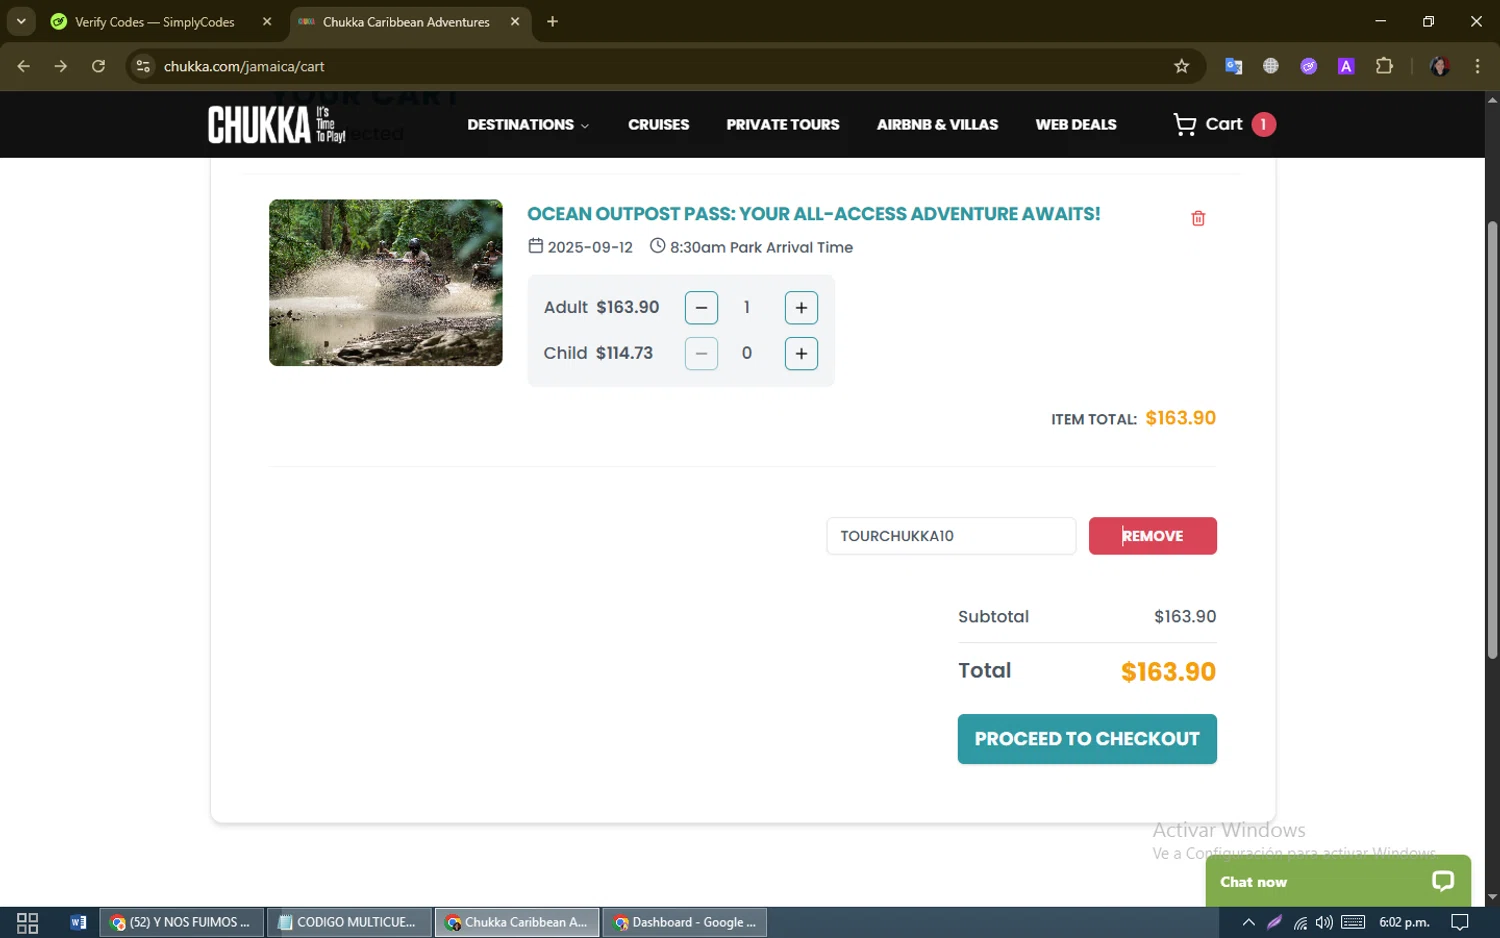Open Windows Task View
The height and width of the screenshot is (938, 1500).
[28, 922]
